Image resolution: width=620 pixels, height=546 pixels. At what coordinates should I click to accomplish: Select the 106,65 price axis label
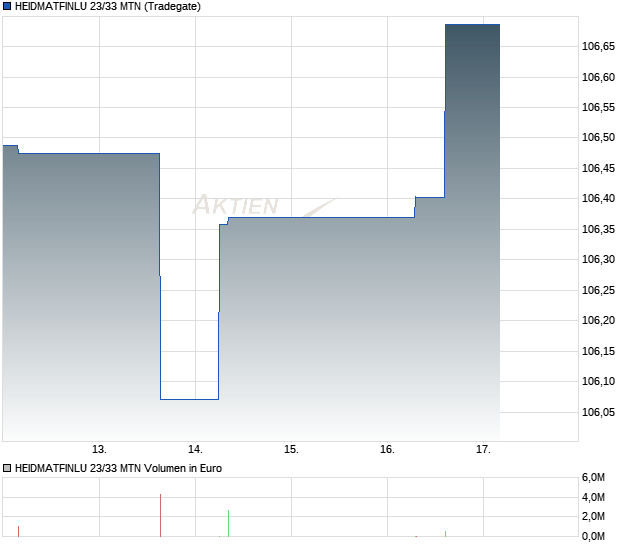click(598, 47)
